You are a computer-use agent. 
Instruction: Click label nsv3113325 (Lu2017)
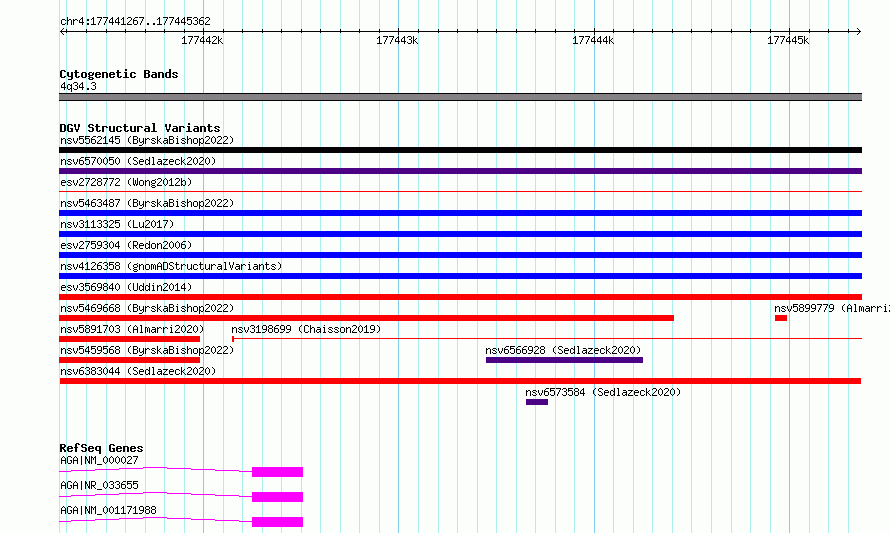pyautogui.click(x=117, y=224)
